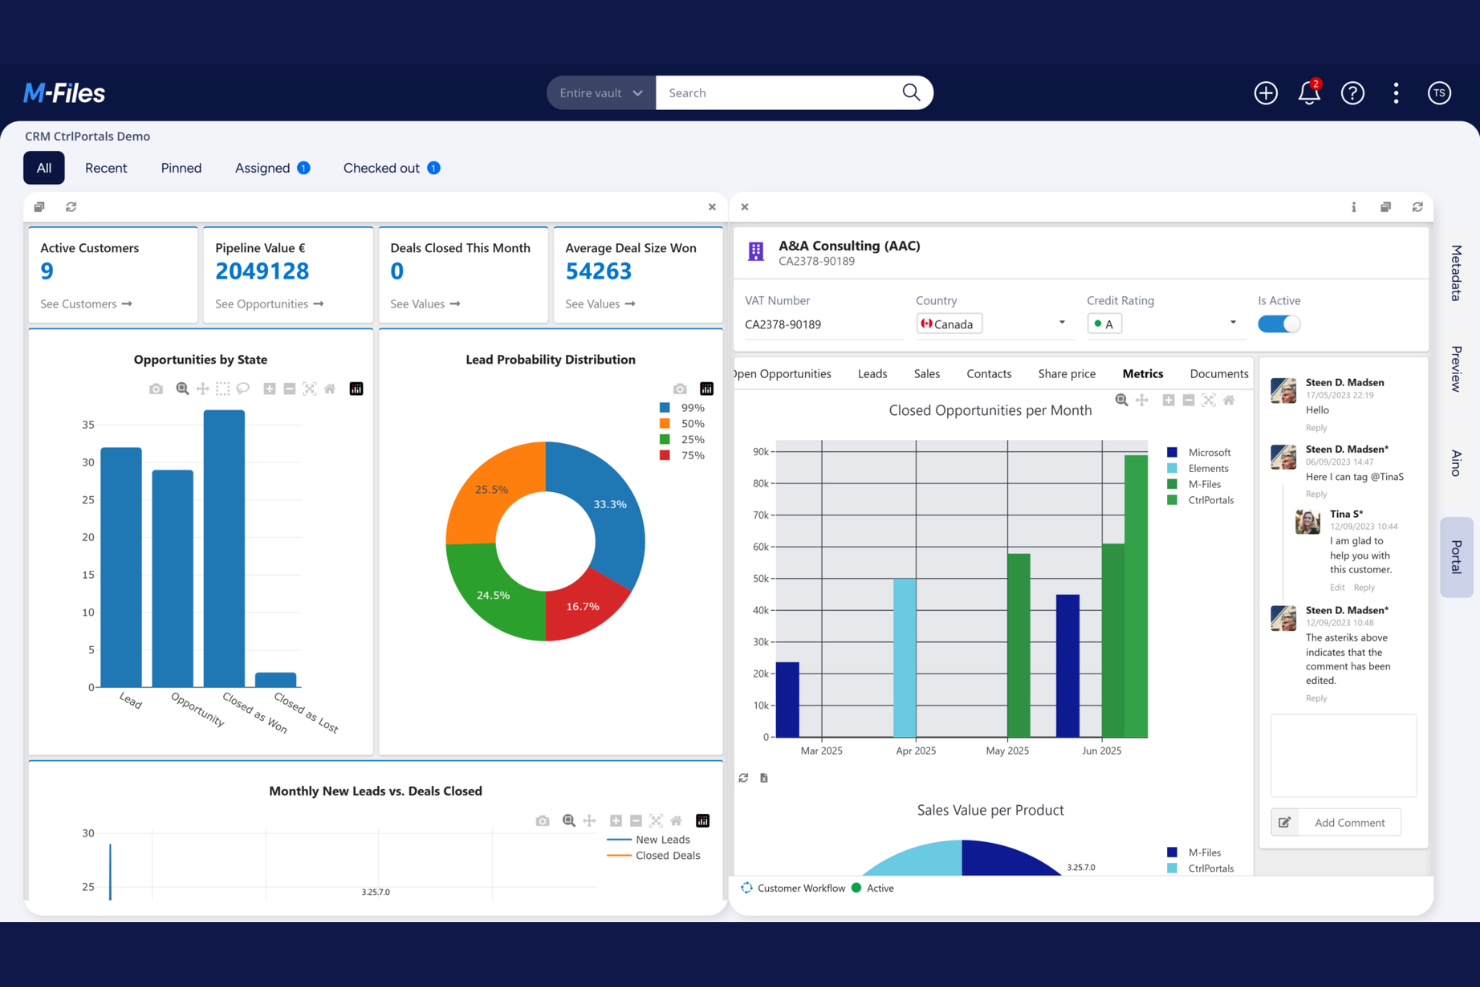This screenshot has width=1480, height=987.
Task: Open the notifications bell
Action: 1309,92
